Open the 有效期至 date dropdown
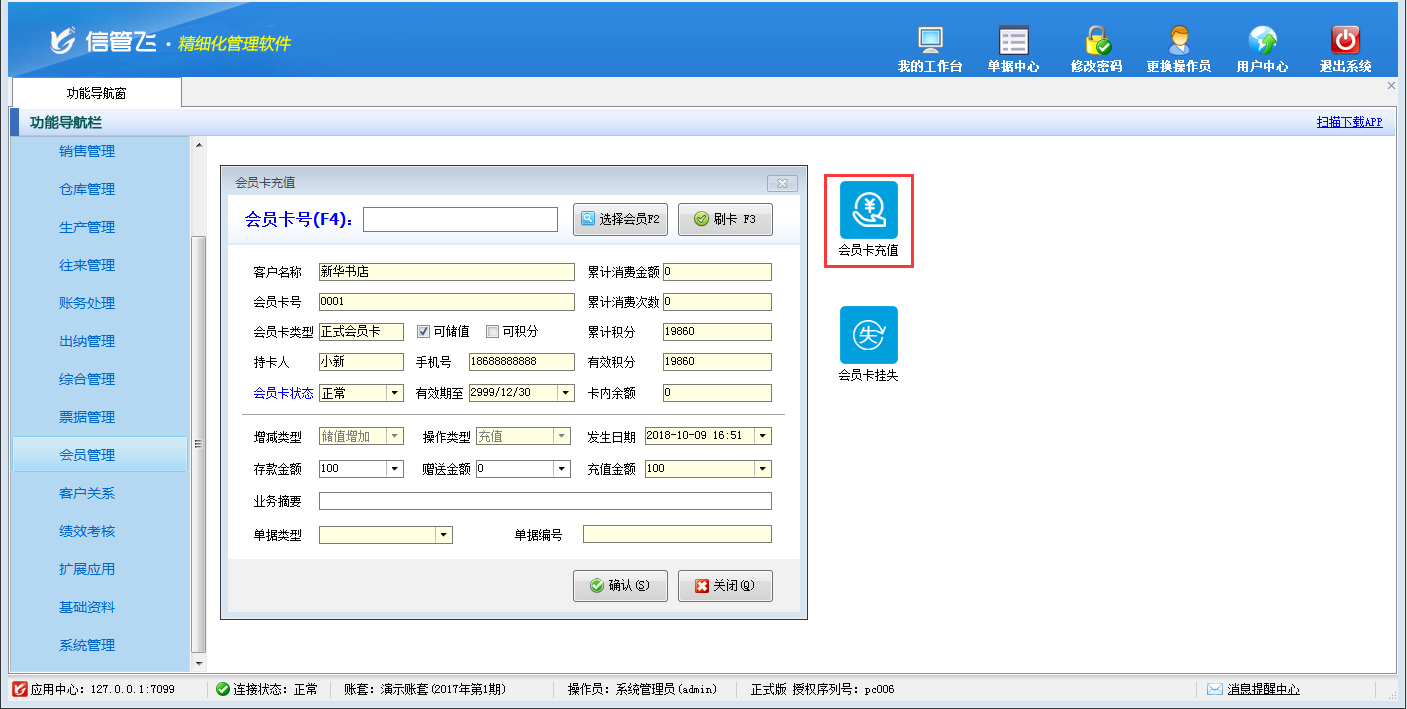1407x709 pixels. (566, 394)
